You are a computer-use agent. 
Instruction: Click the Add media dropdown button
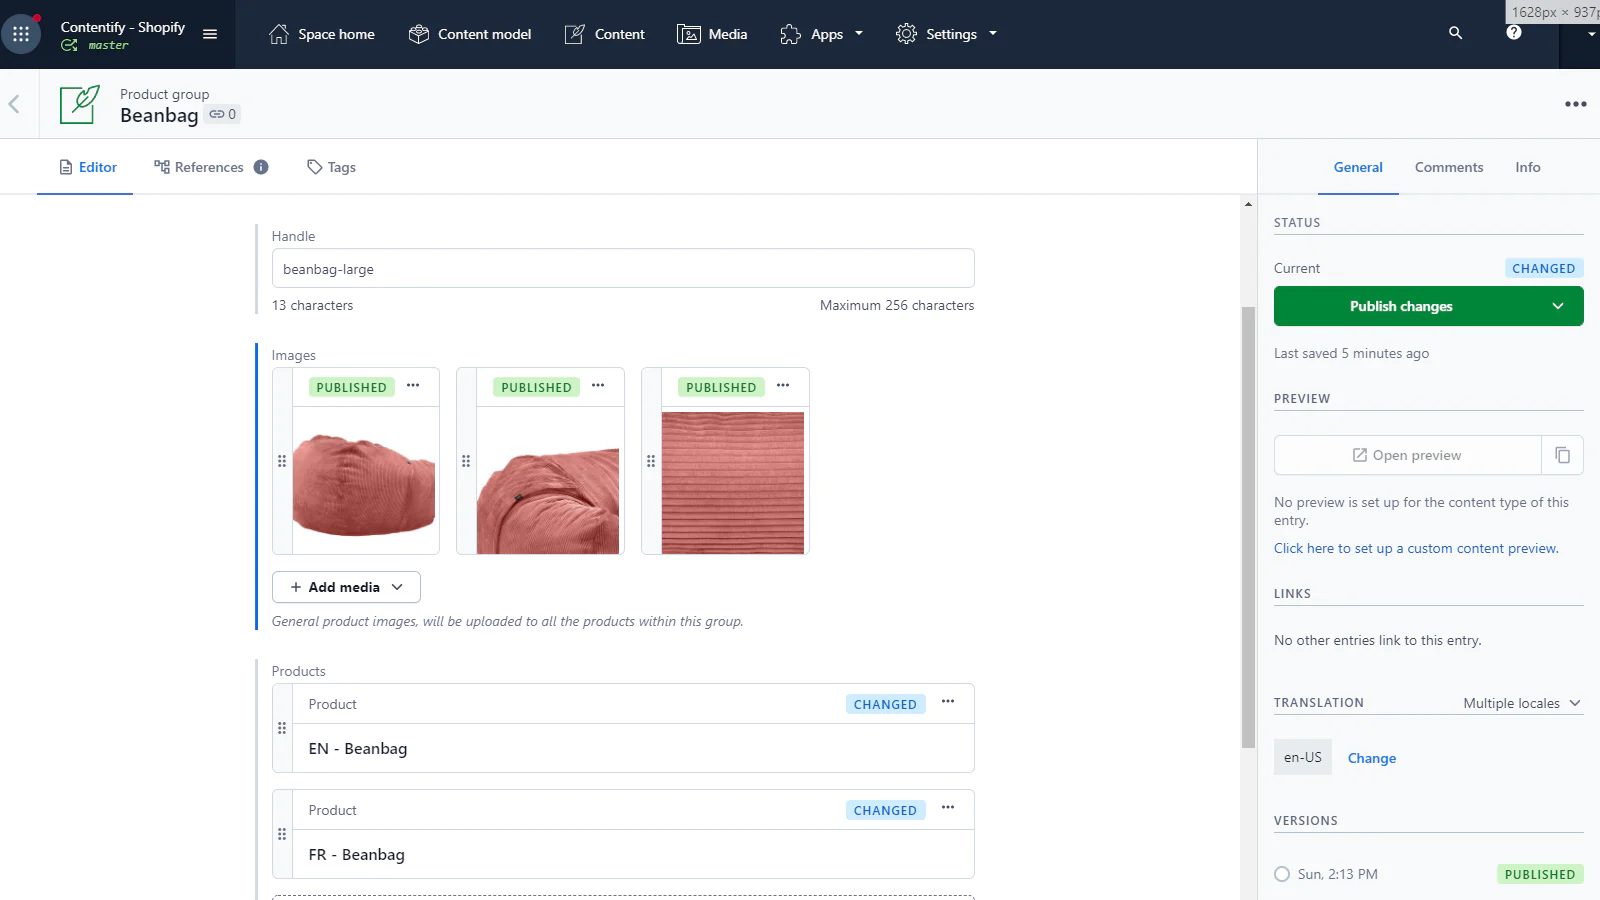click(x=346, y=587)
